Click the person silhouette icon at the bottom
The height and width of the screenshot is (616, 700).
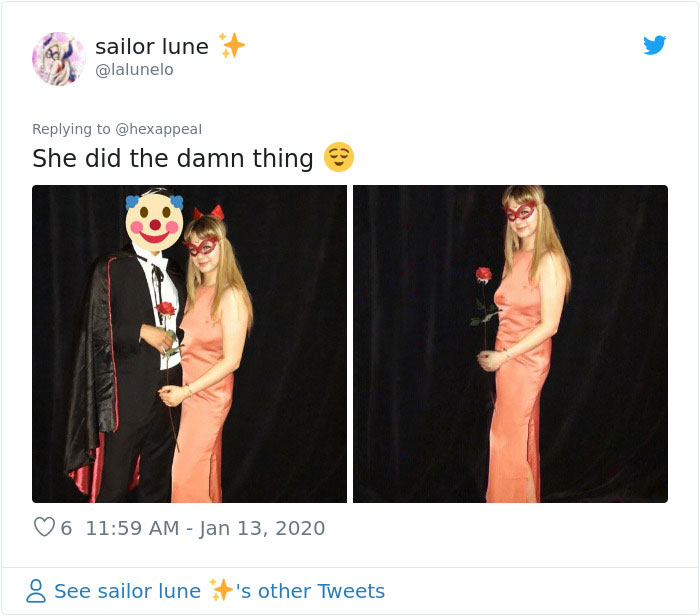tap(36, 591)
